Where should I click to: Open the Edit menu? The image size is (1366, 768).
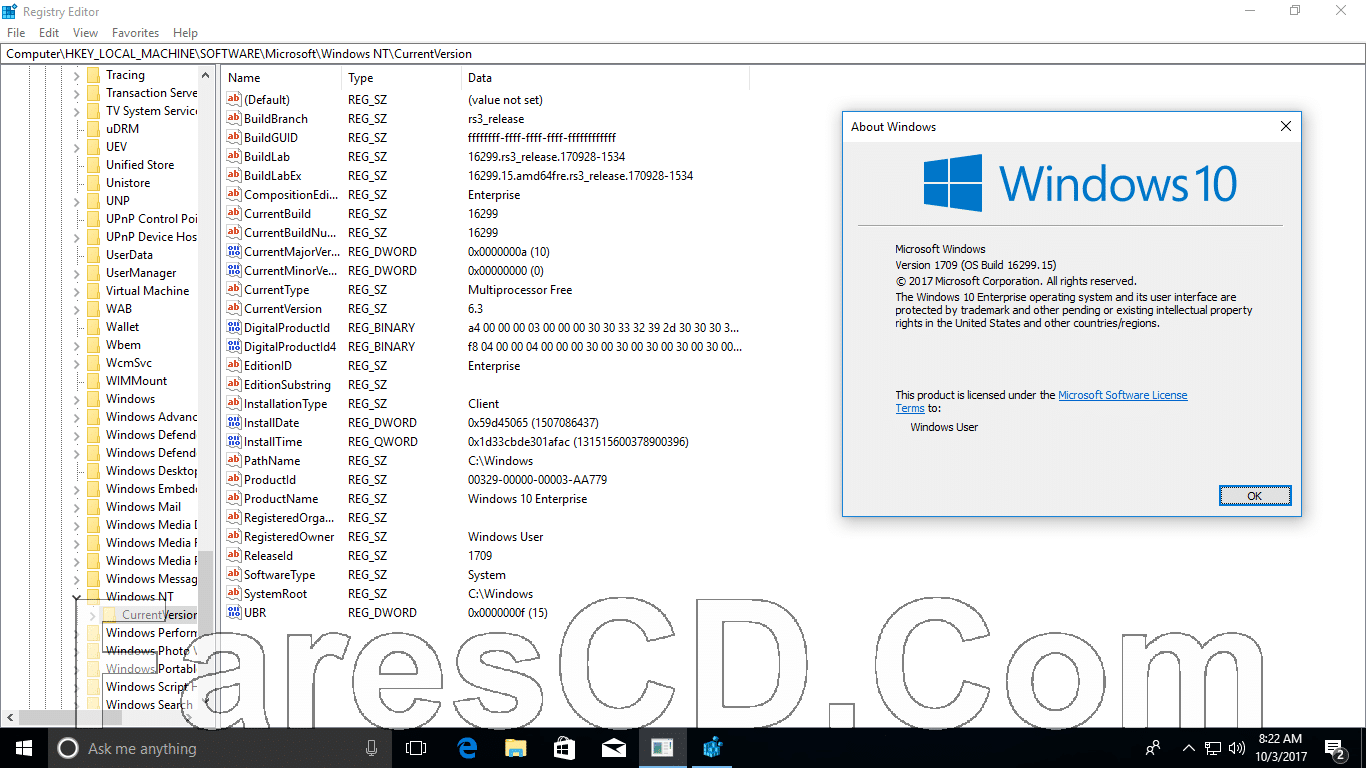pos(49,33)
